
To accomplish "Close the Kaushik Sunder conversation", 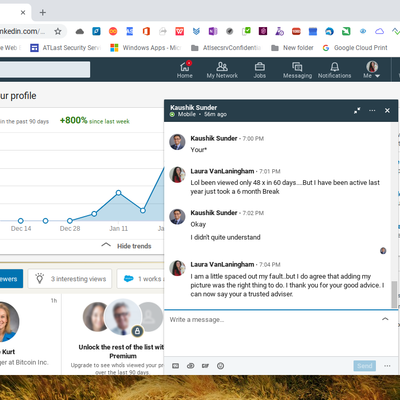I will 387,110.
